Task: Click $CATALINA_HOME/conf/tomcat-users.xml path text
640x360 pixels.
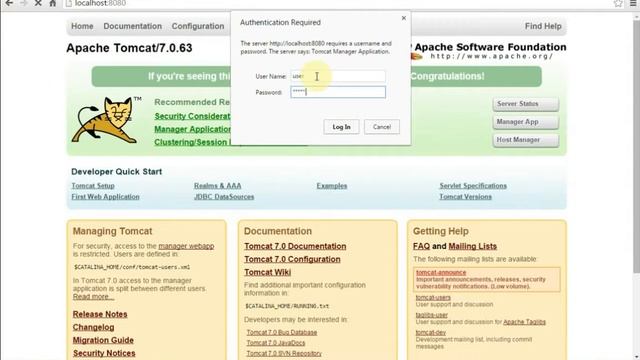Action: (x=131, y=267)
